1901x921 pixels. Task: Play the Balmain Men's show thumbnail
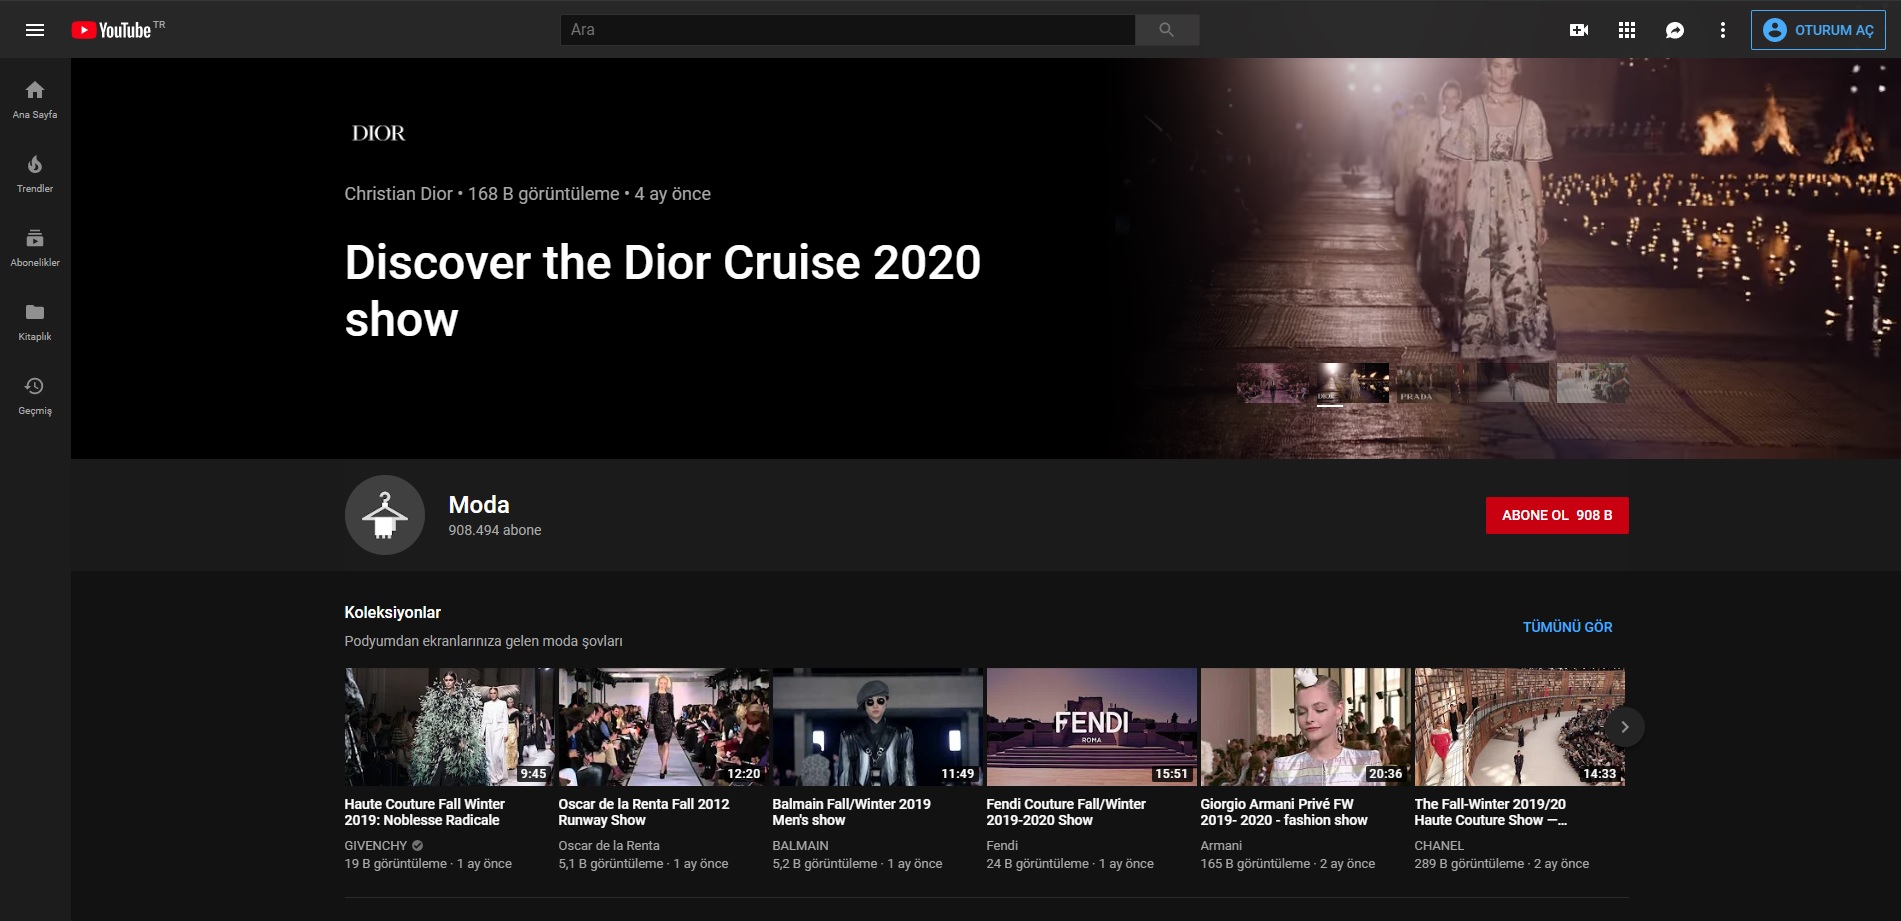[877, 727]
